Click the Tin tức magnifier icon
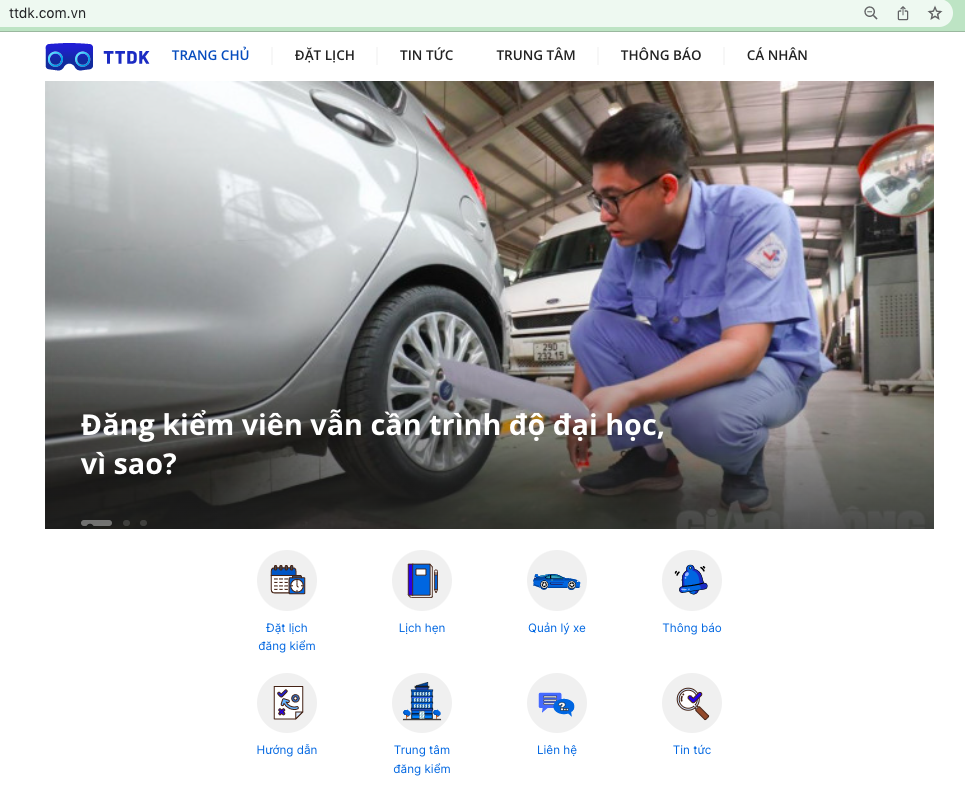965x793 pixels. tap(692, 702)
